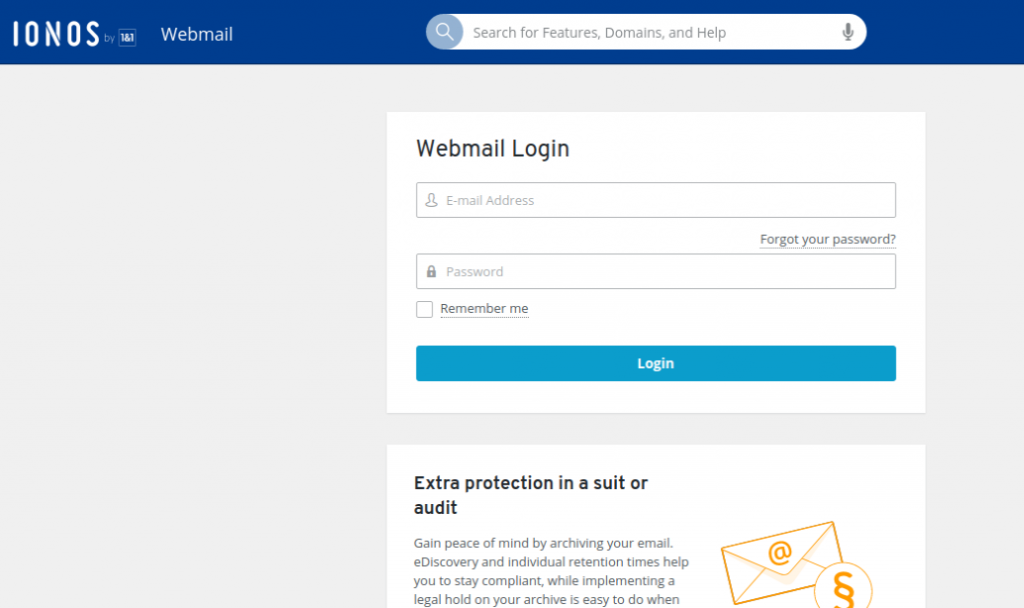Click the IONOS logo in header
Screen dimensions: 1024x608
56,34
